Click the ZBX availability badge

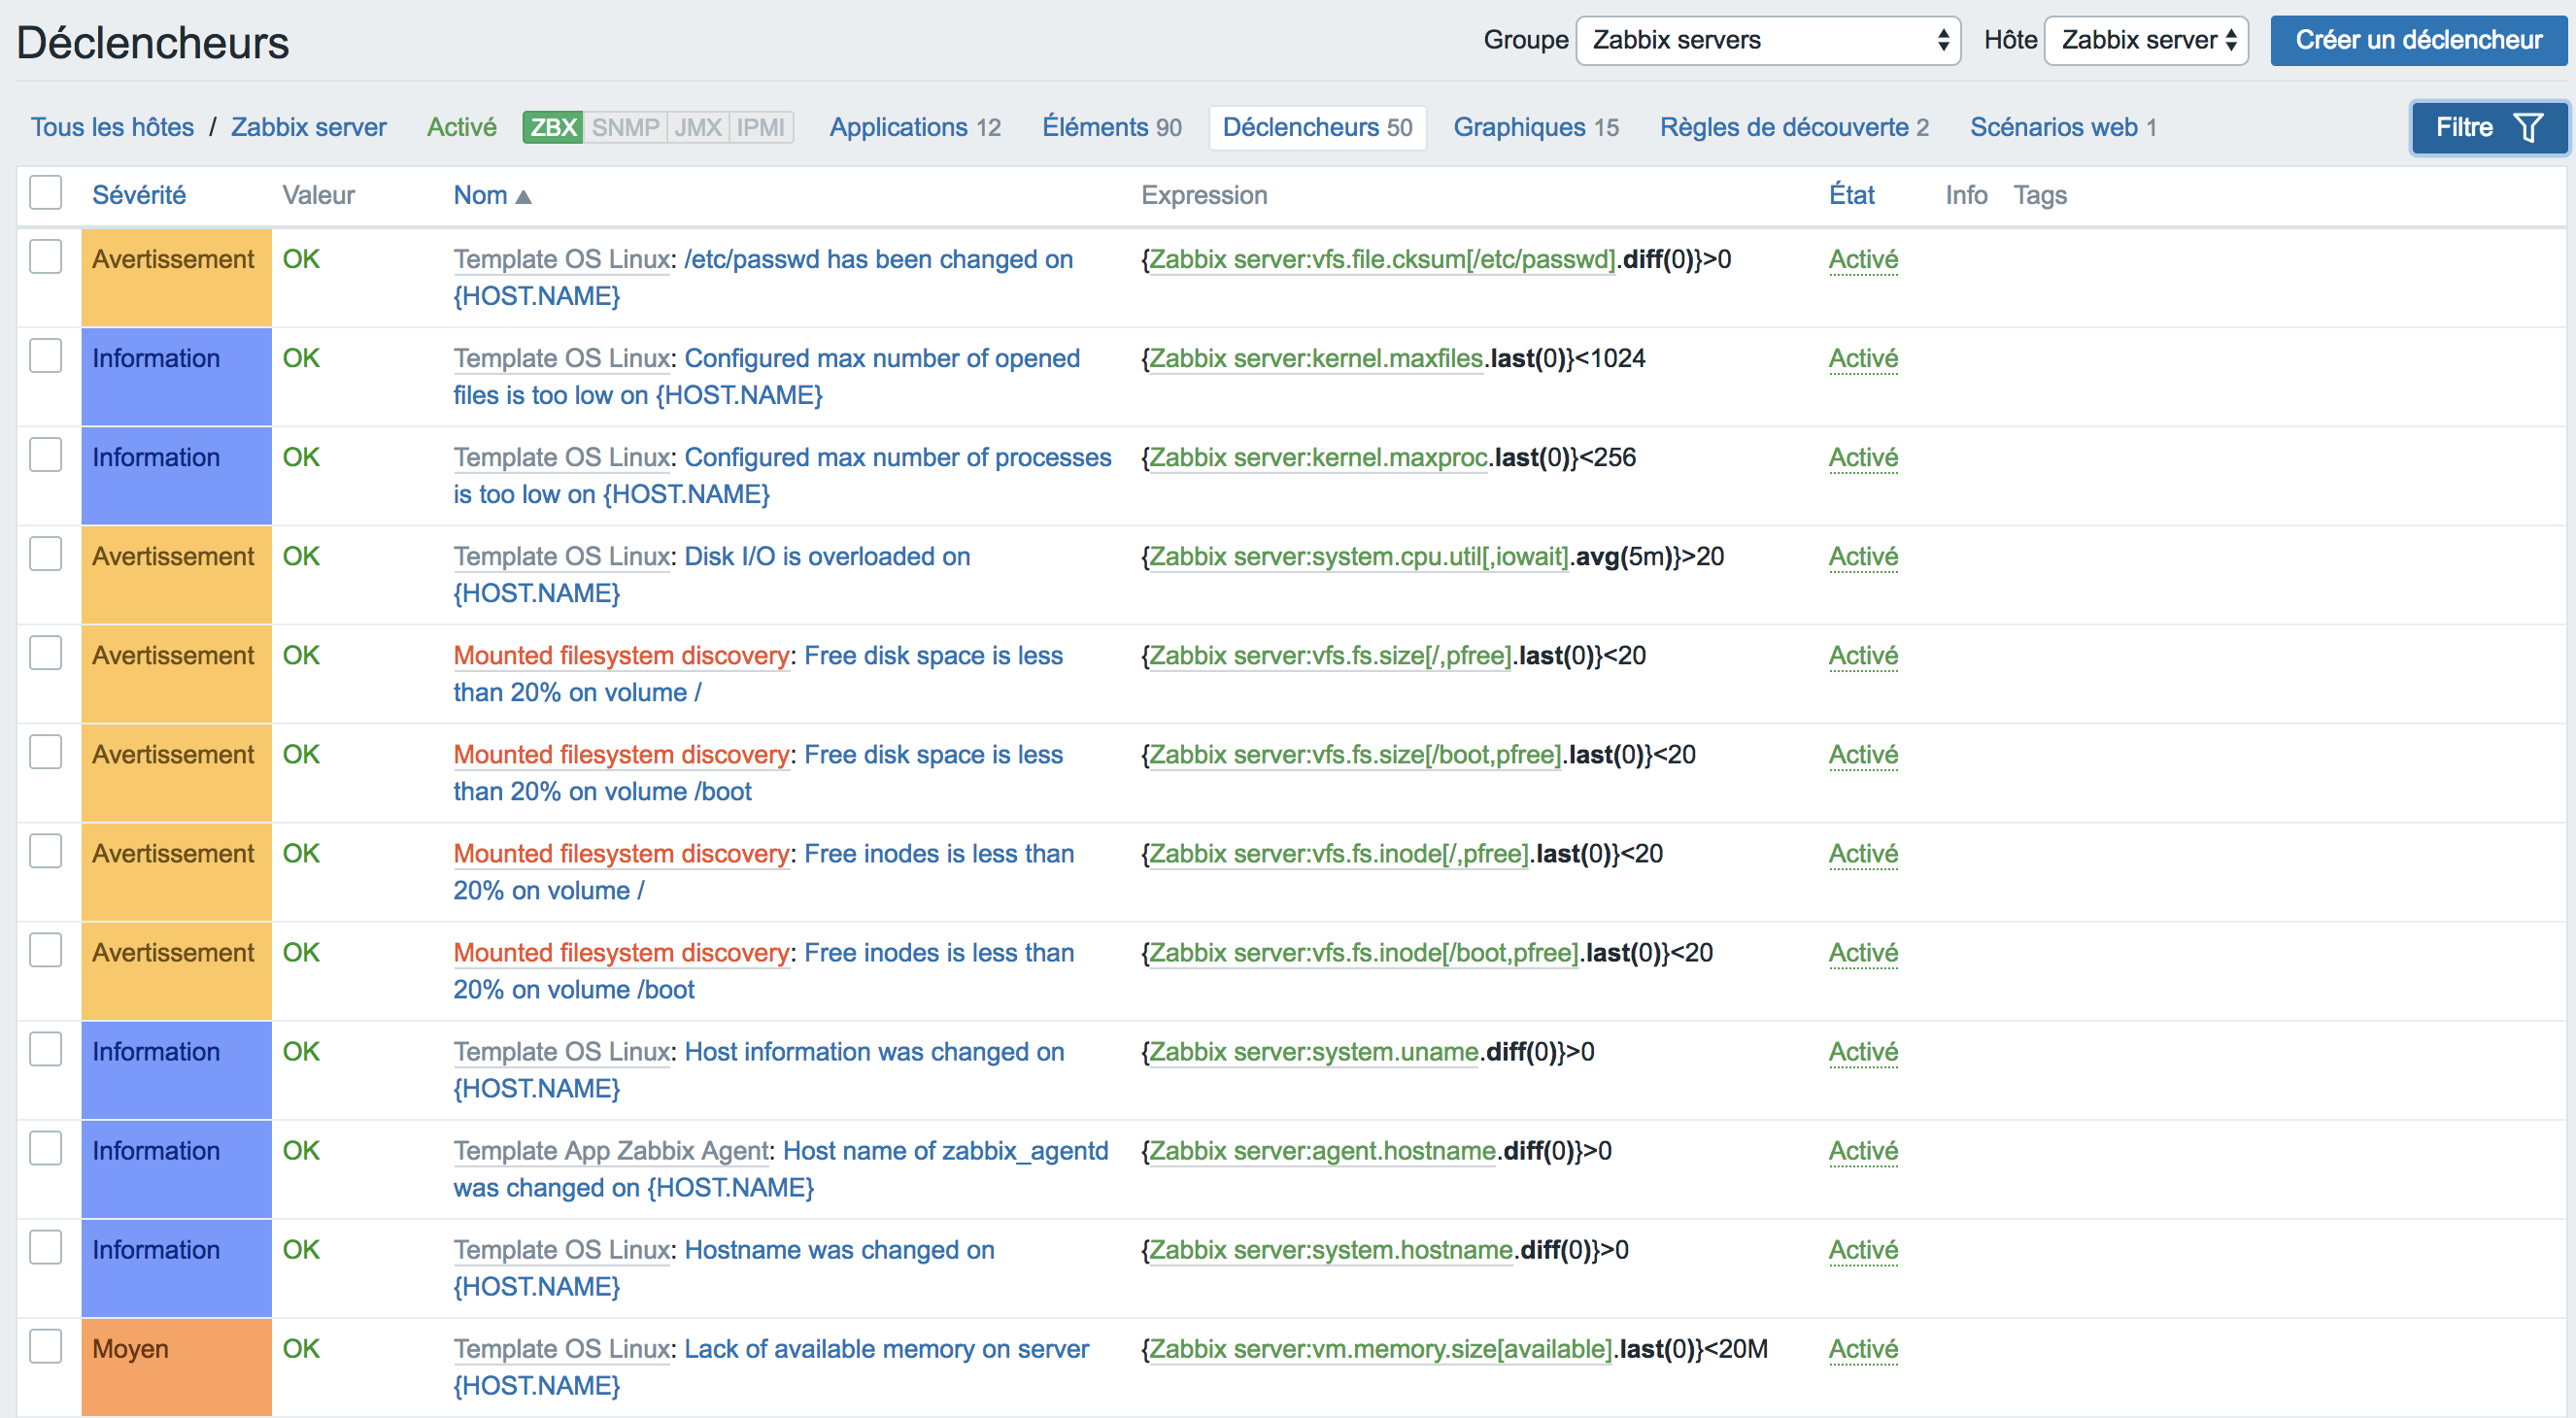click(x=553, y=127)
